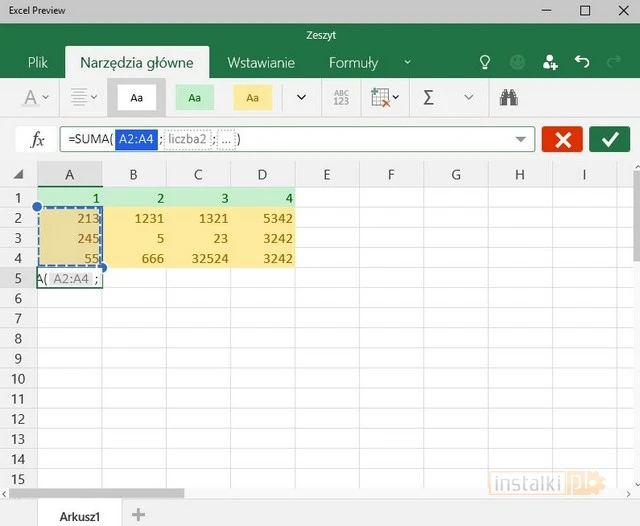Select column E header
The image size is (640, 526).
tap(327, 175)
